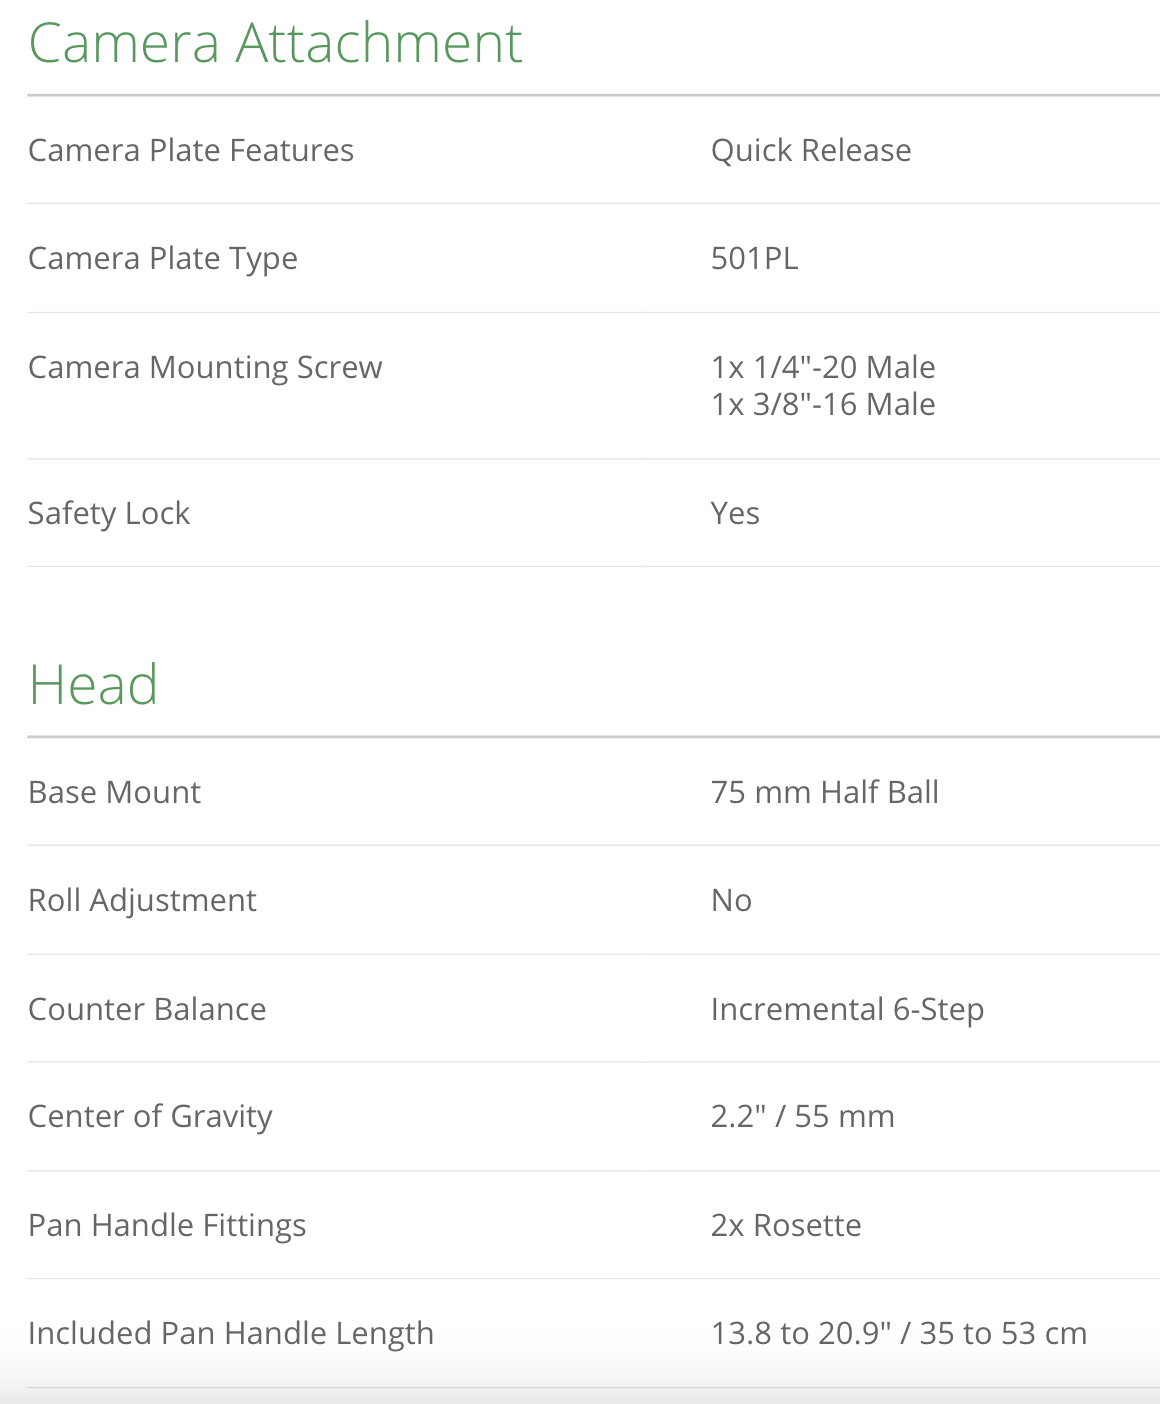Image resolution: width=1160 pixels, height=1404 pixels.
Task: Click the Counter Balance label
Action: 147,1009
